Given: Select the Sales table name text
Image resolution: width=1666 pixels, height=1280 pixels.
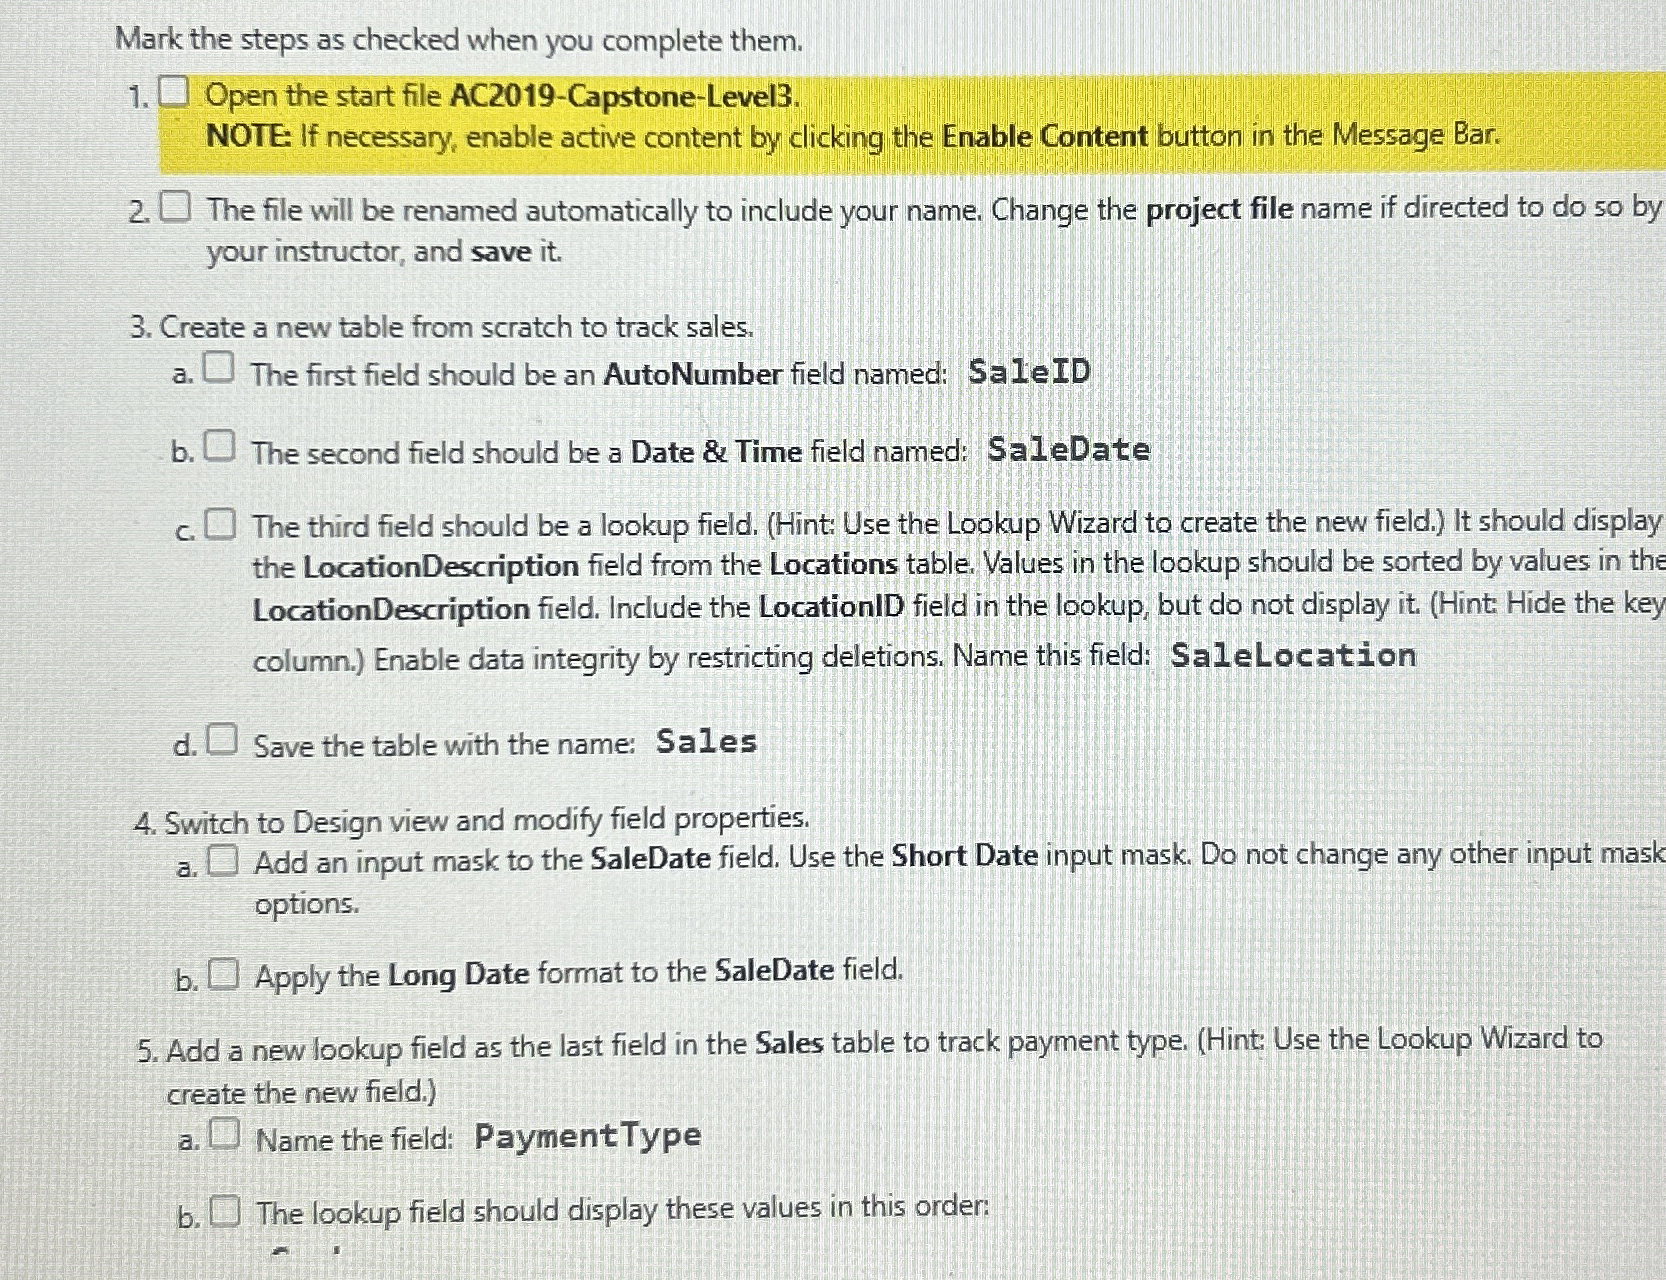Looking at the screenshot, I should (x=705, y=741).
